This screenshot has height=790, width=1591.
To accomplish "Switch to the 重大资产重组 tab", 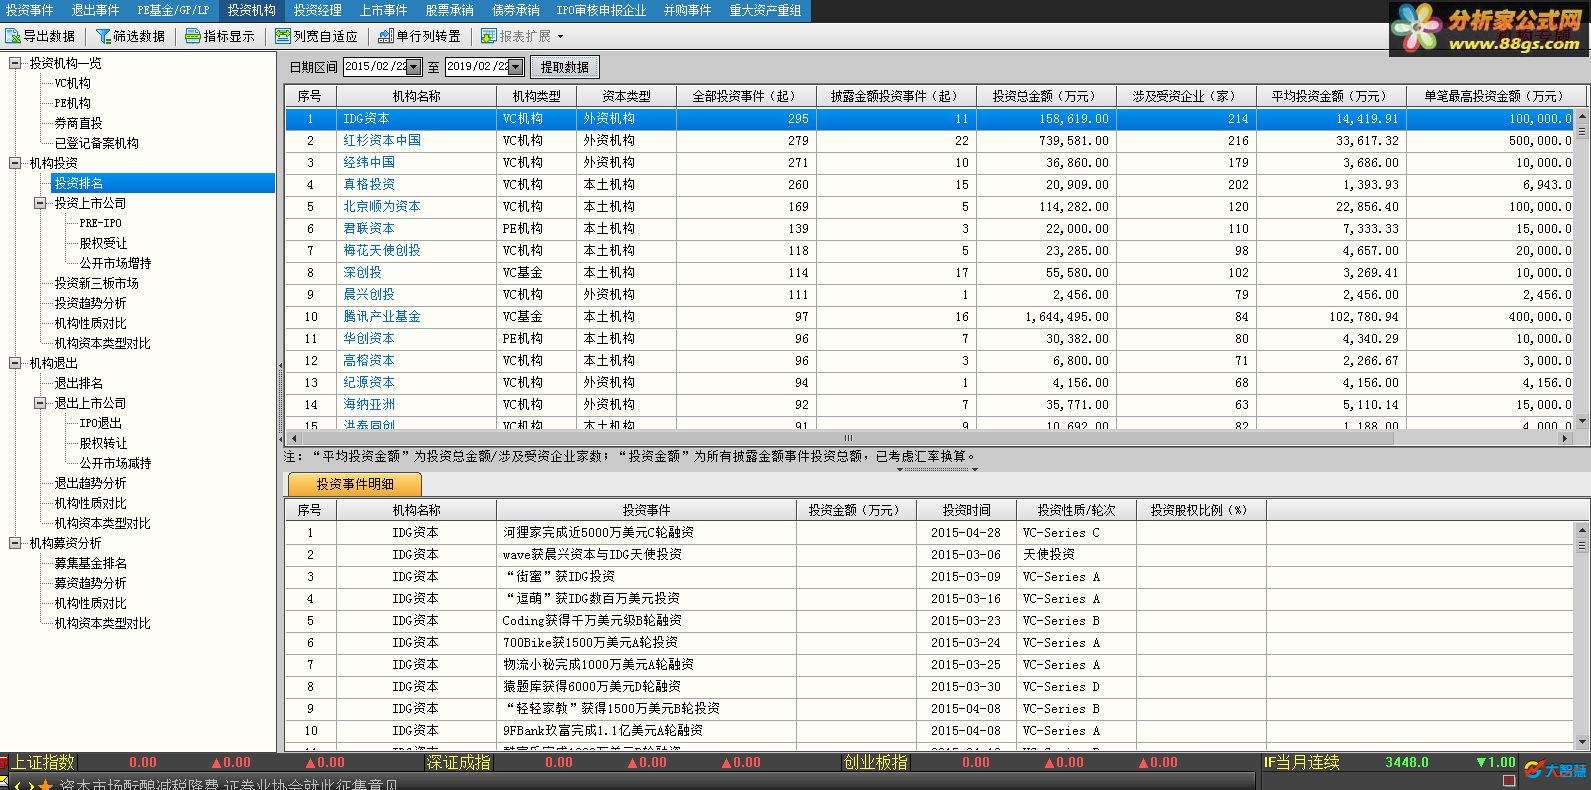I will (765, 10).
